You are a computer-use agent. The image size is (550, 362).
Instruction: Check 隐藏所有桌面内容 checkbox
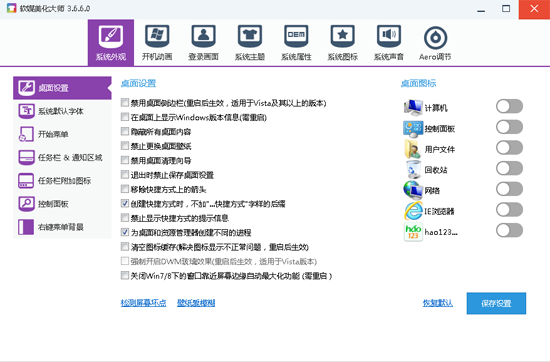click(125, 132)
